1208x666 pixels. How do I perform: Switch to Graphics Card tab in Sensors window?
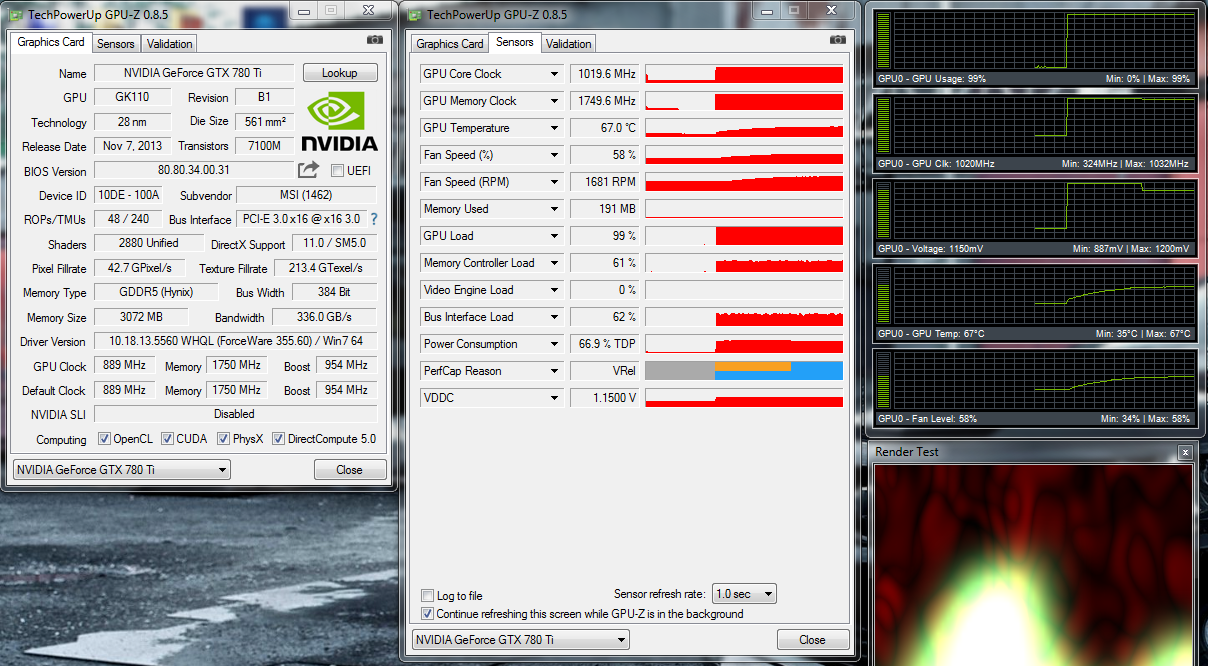pyautogui.click(x=450, y=44)
